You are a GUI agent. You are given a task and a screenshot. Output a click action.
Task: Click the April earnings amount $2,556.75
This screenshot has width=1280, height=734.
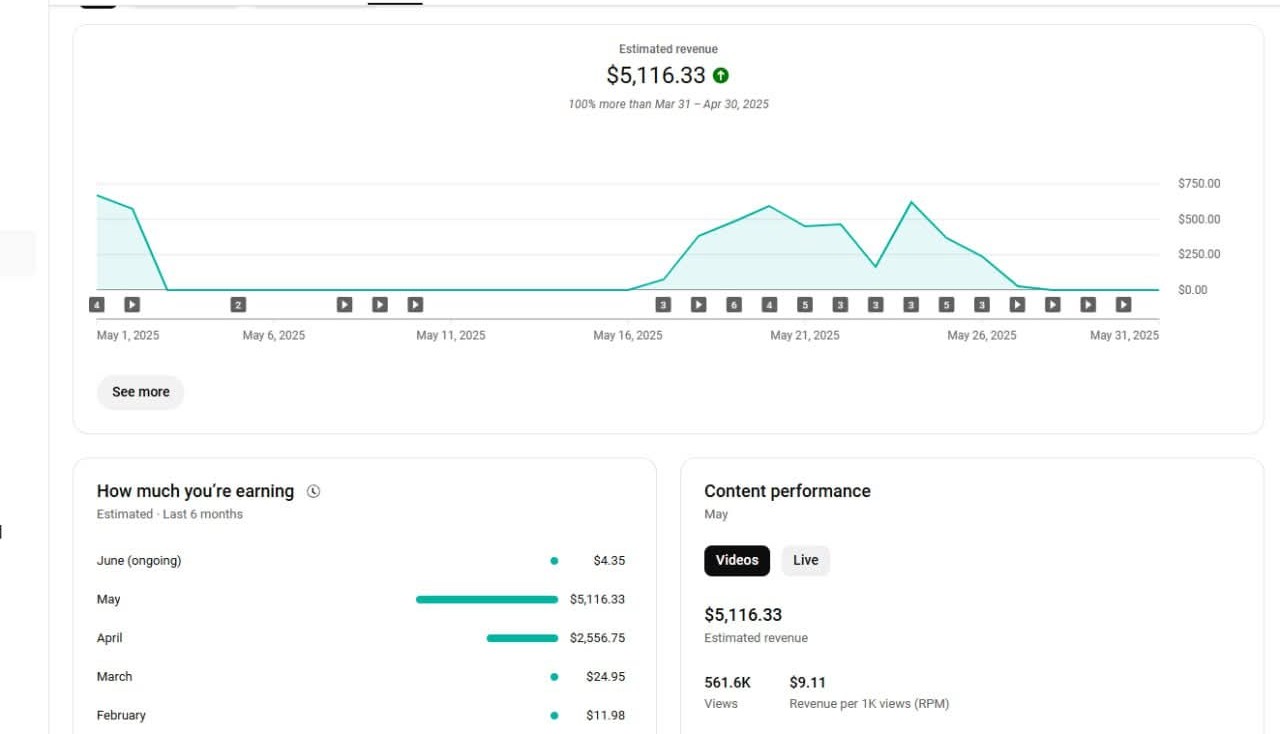pos(599,638)
